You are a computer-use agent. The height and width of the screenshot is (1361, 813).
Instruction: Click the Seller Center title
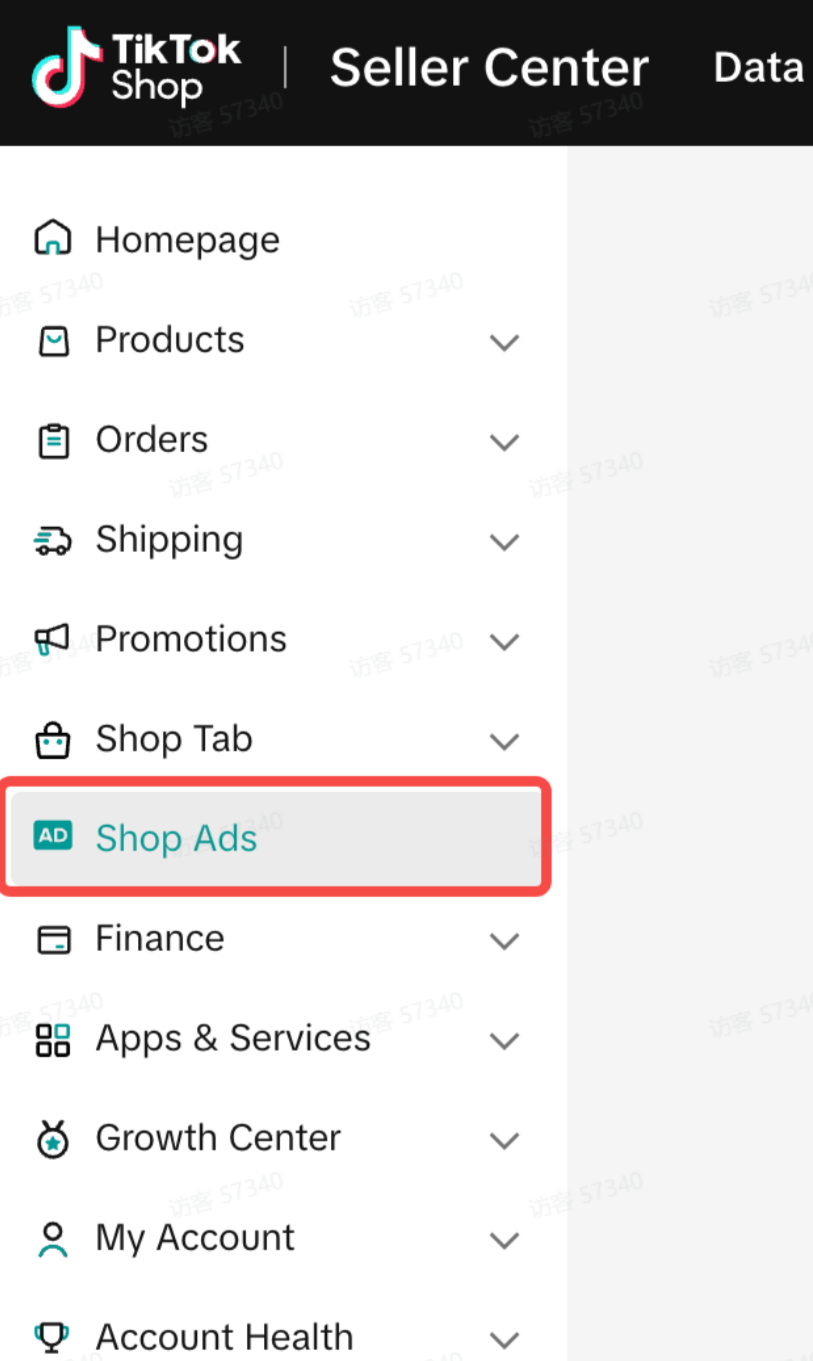489,68
